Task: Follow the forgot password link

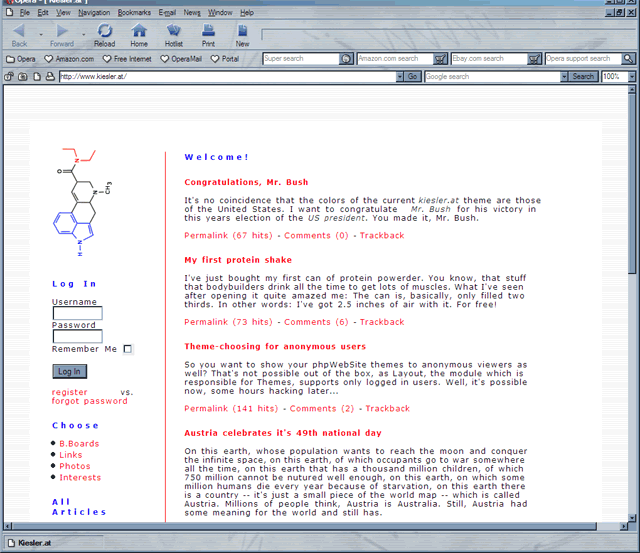Action: click(90, 401)
